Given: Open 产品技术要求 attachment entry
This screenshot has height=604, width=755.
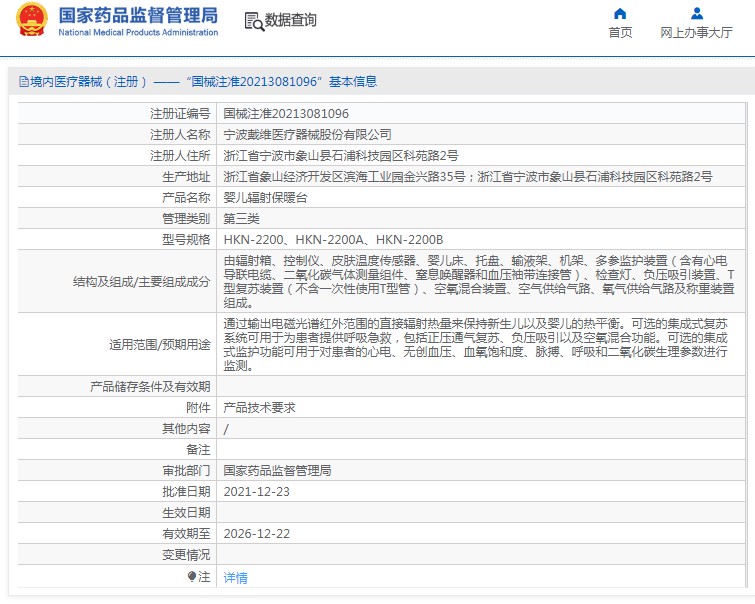Looking at the screenshot, I should click(x=258, y=408).
